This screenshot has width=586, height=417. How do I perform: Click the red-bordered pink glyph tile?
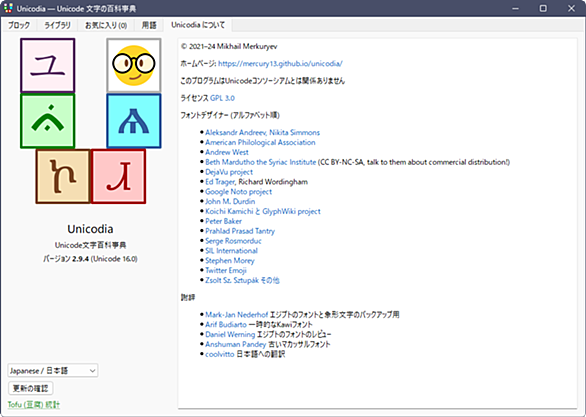pyautogui.click(x=118, y=176)
